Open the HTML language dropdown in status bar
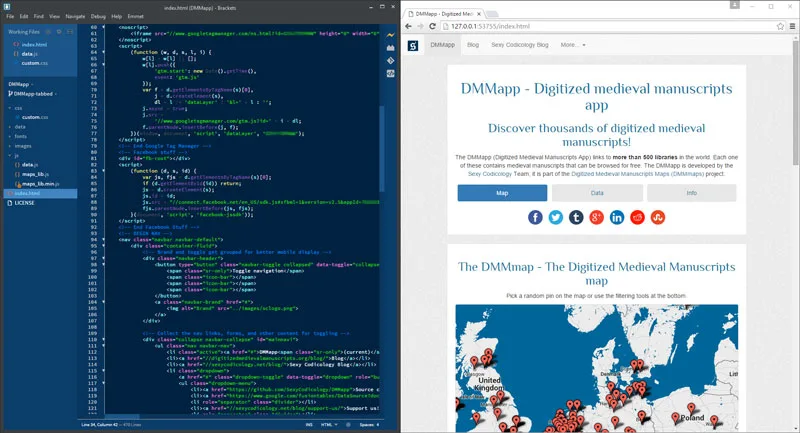800x433 pixels. 329,424
